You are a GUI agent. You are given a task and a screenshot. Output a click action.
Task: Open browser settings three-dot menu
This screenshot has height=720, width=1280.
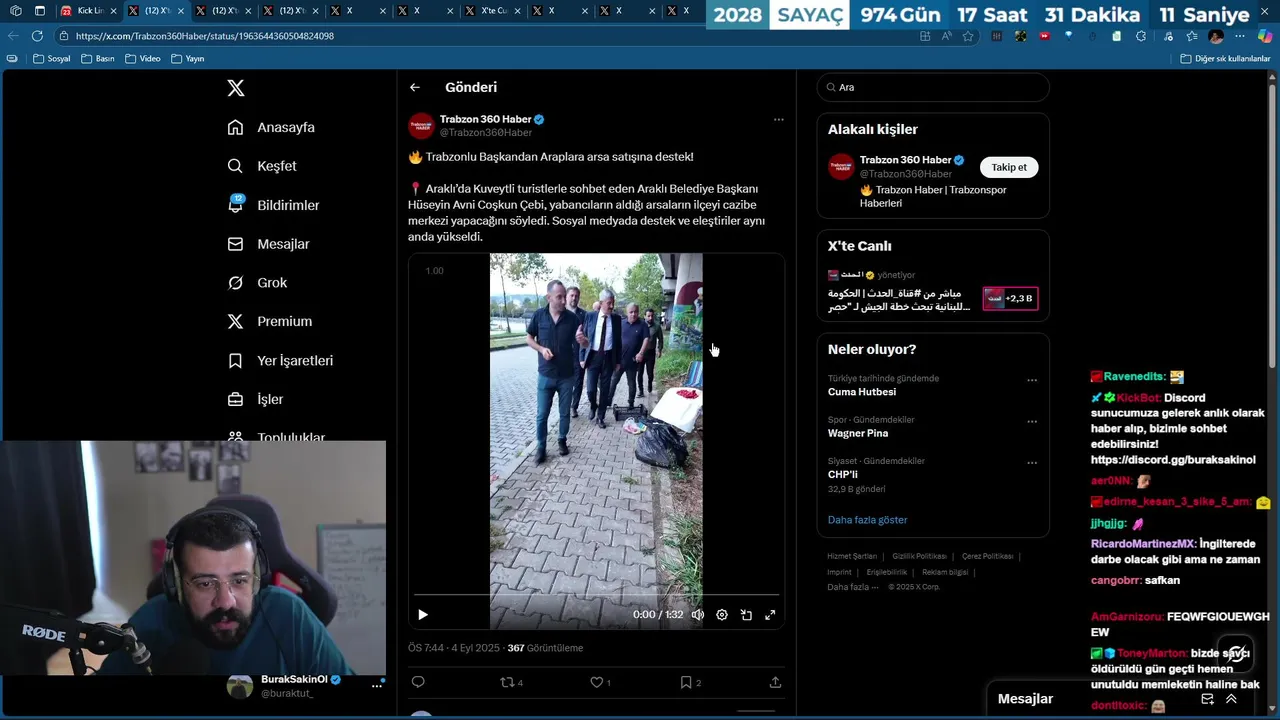tap(1240, 36)
